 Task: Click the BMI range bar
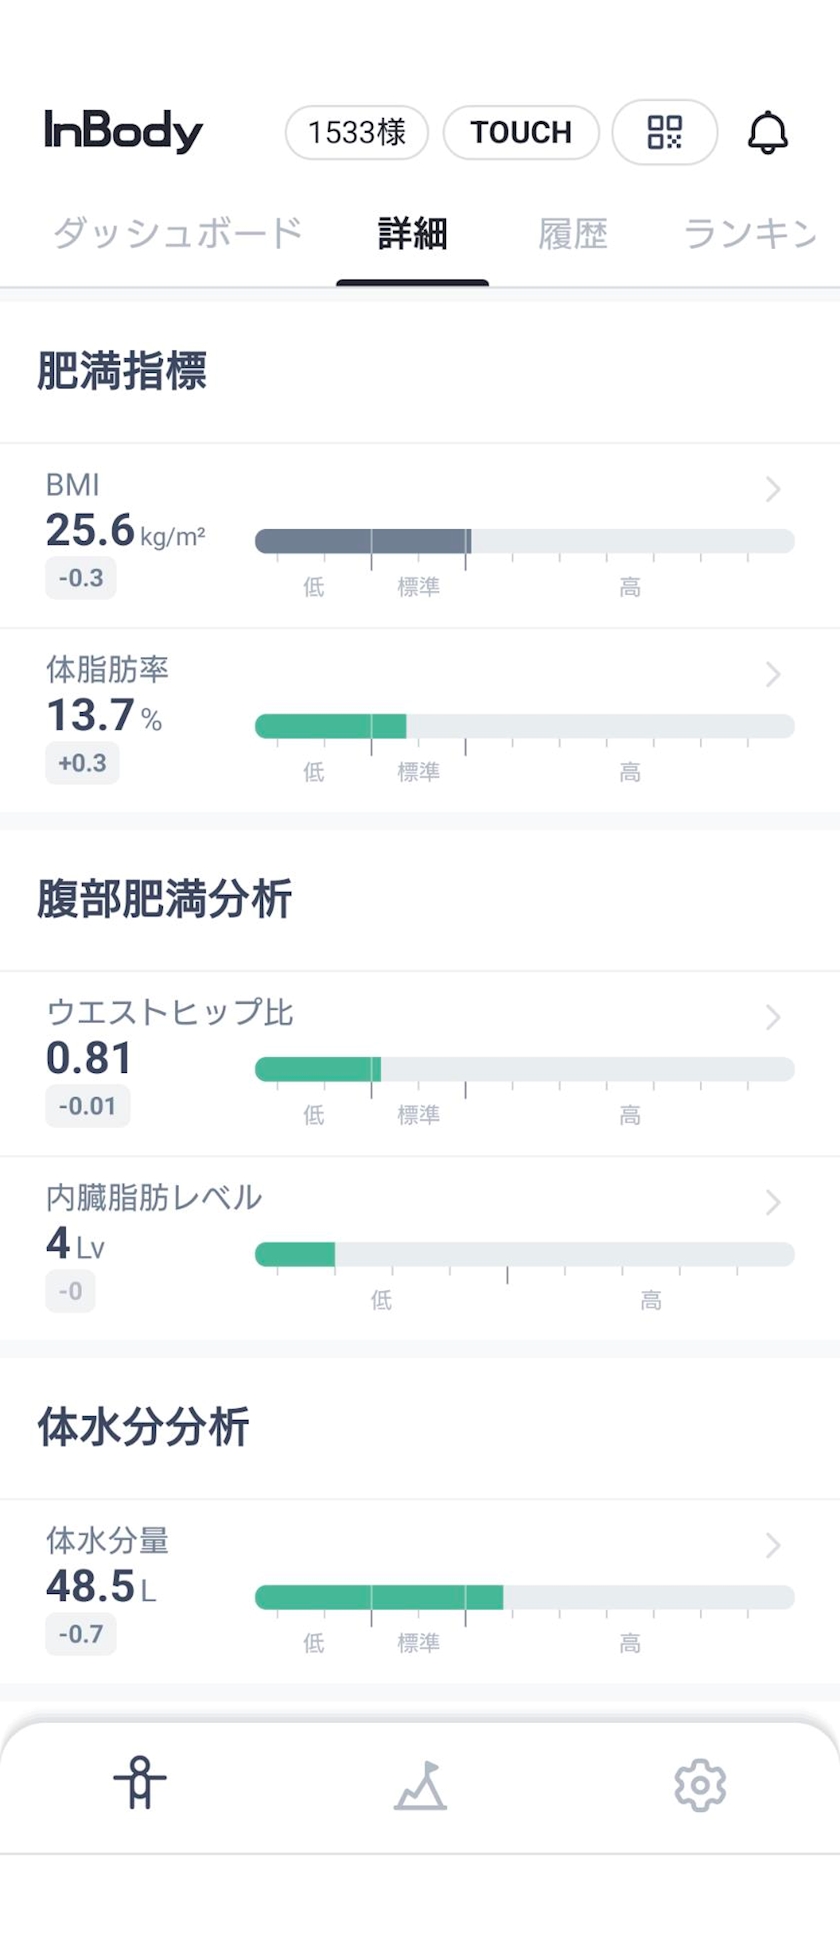tap(524, 541)
